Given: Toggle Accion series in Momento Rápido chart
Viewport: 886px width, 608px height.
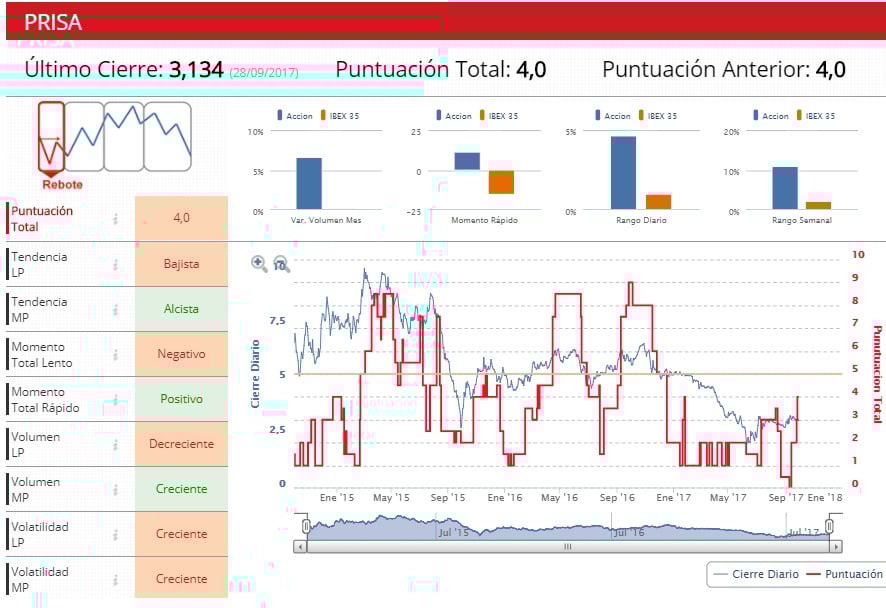Looking at the screenshot, I should 453,115.
